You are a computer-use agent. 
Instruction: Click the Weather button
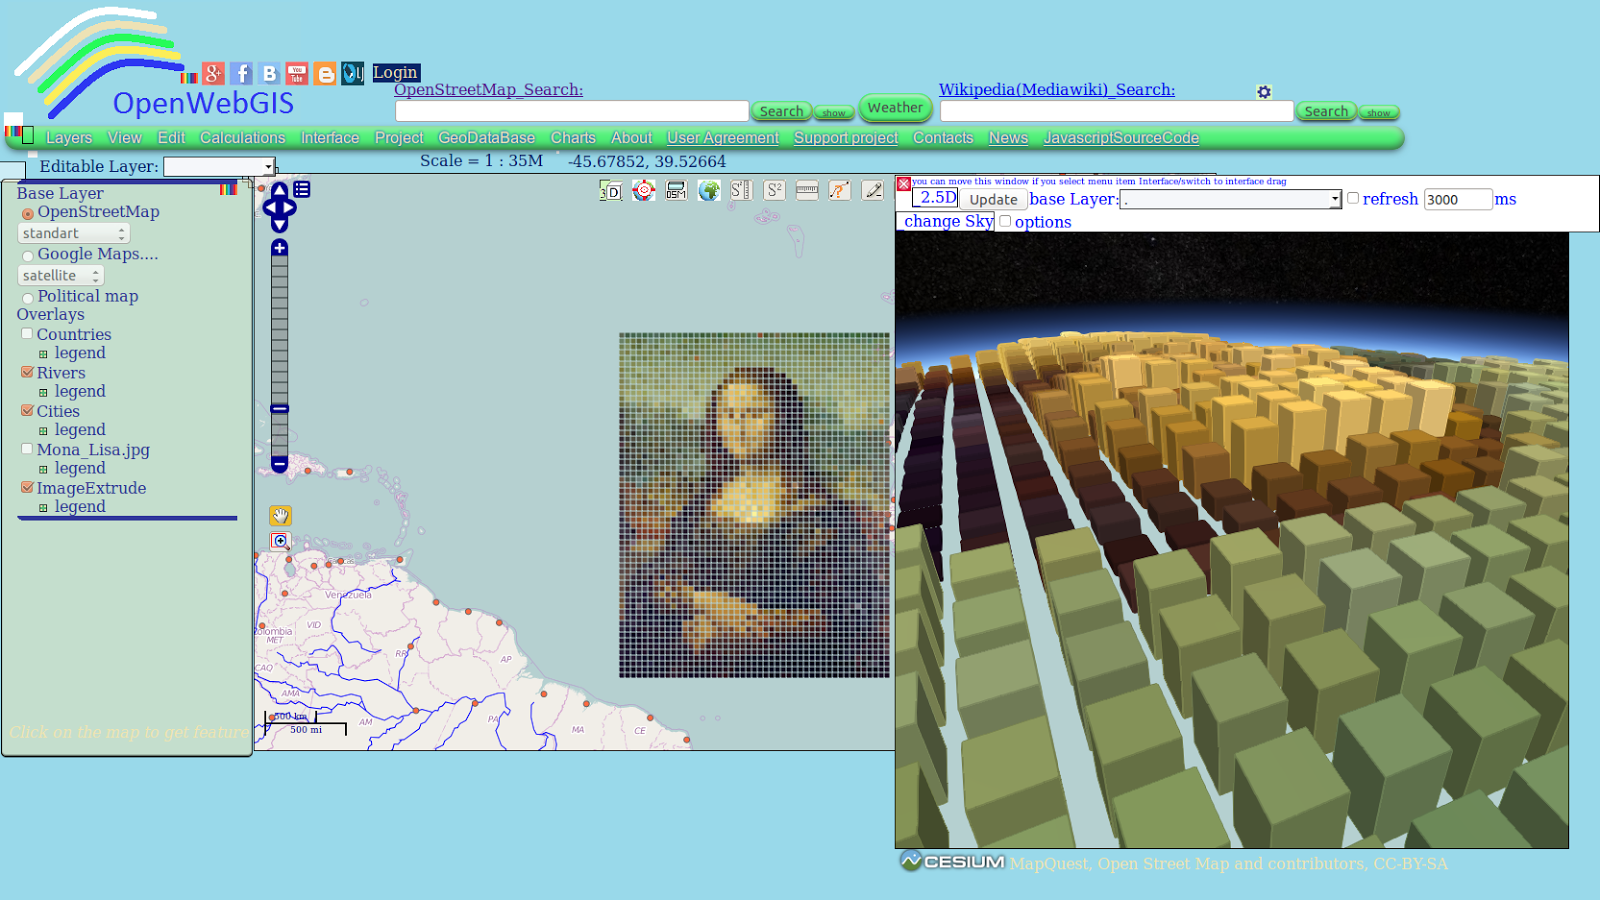895,108
